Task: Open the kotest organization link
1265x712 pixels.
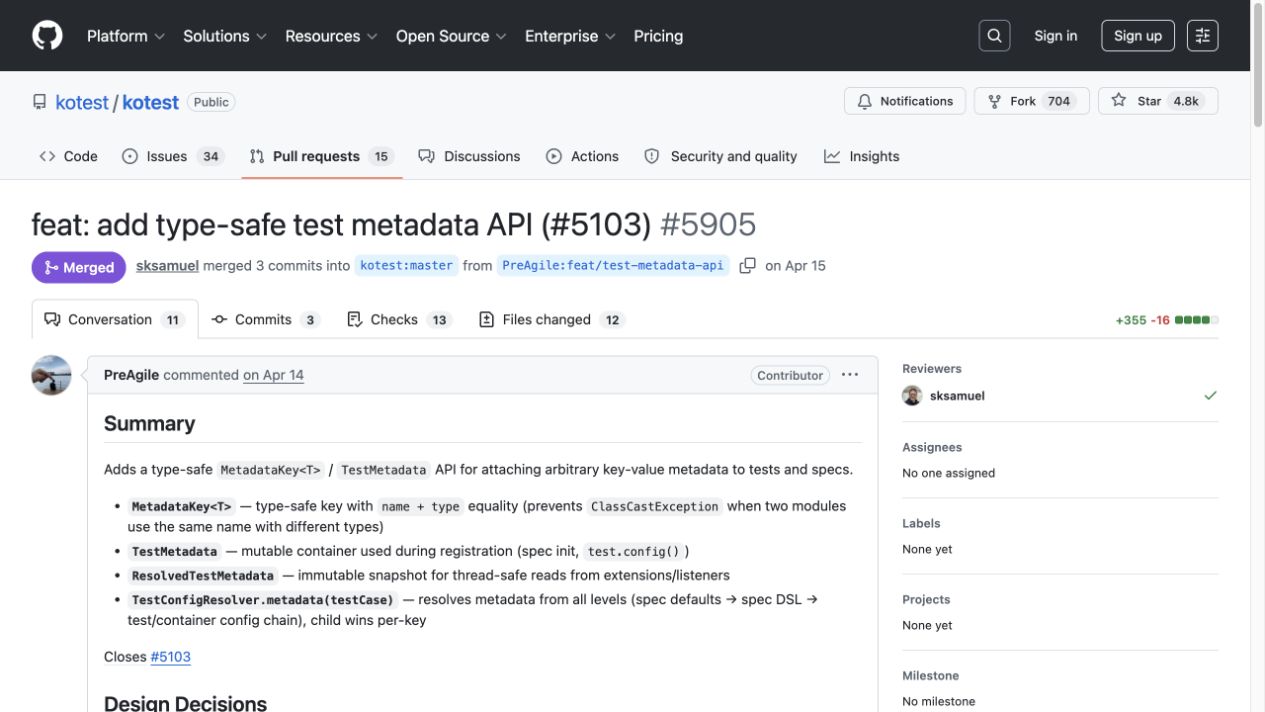Action: (82, 102)
